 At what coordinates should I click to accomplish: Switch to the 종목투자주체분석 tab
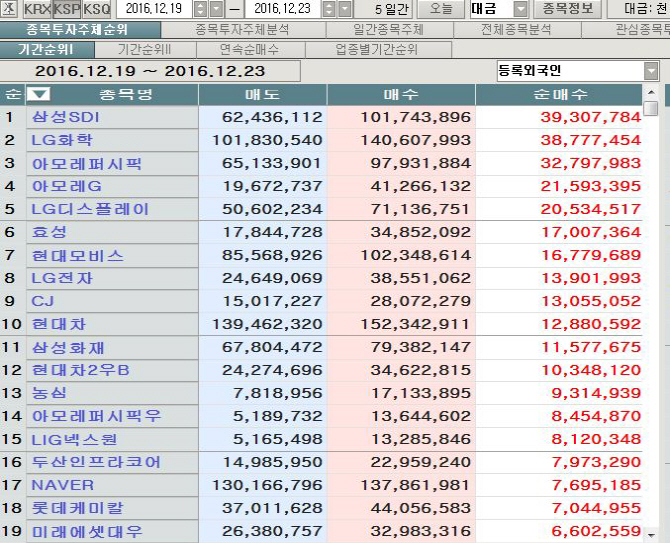pyautogui.click(x=242, y=29)
